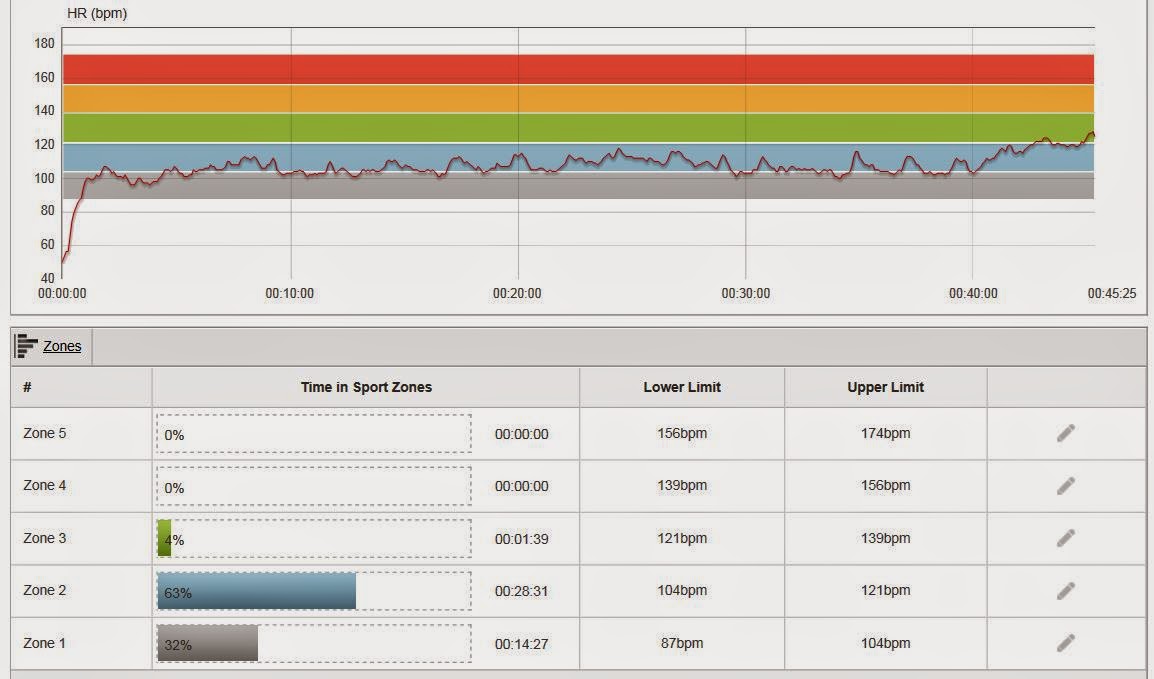Open the Zones tab link

[62, 346]
